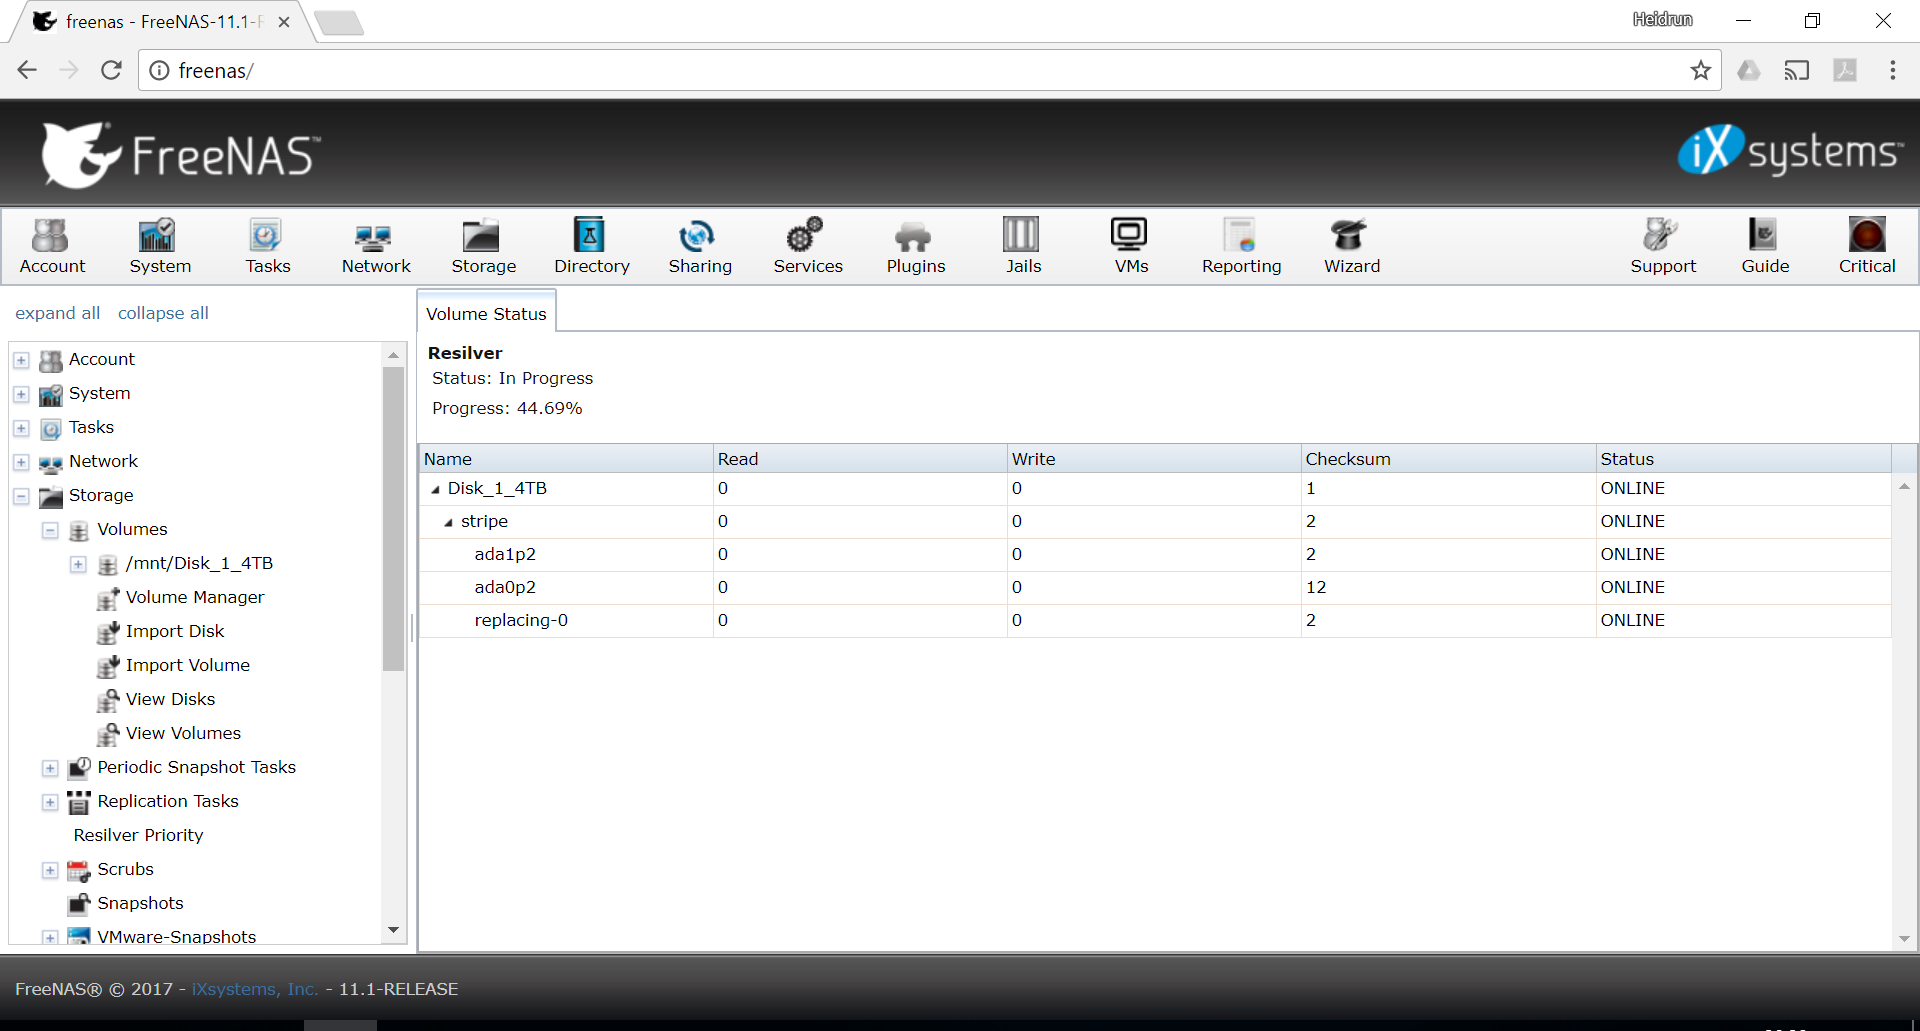Select the Volume Status tab
This screenshot has width=1920, height=1031.
[x=486, y=313]
